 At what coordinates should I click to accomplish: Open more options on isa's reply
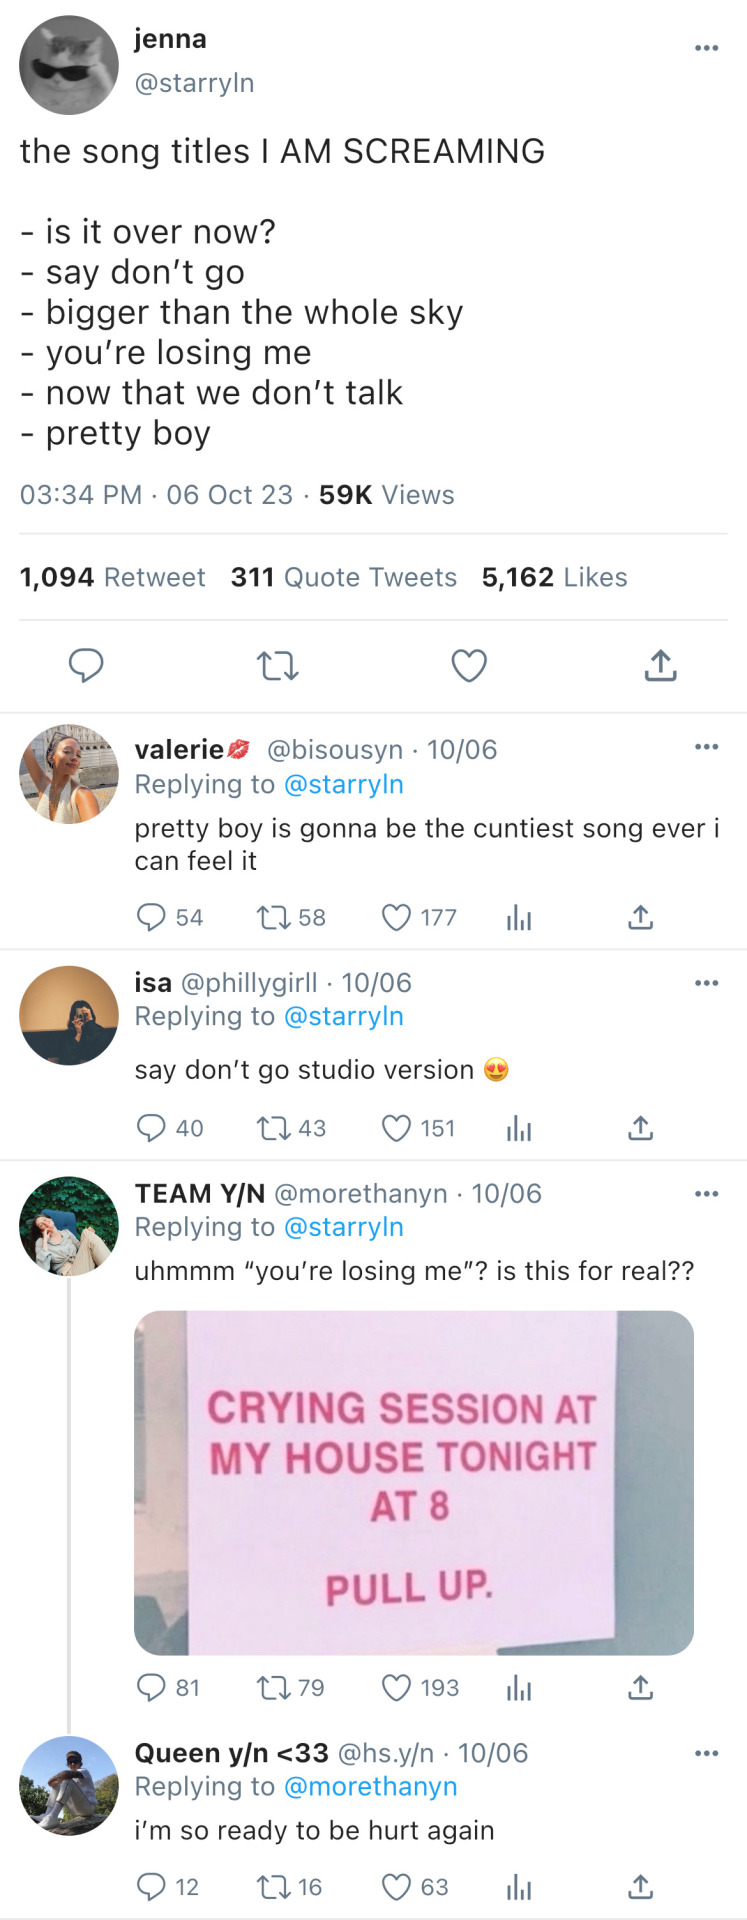pos(706,983)
